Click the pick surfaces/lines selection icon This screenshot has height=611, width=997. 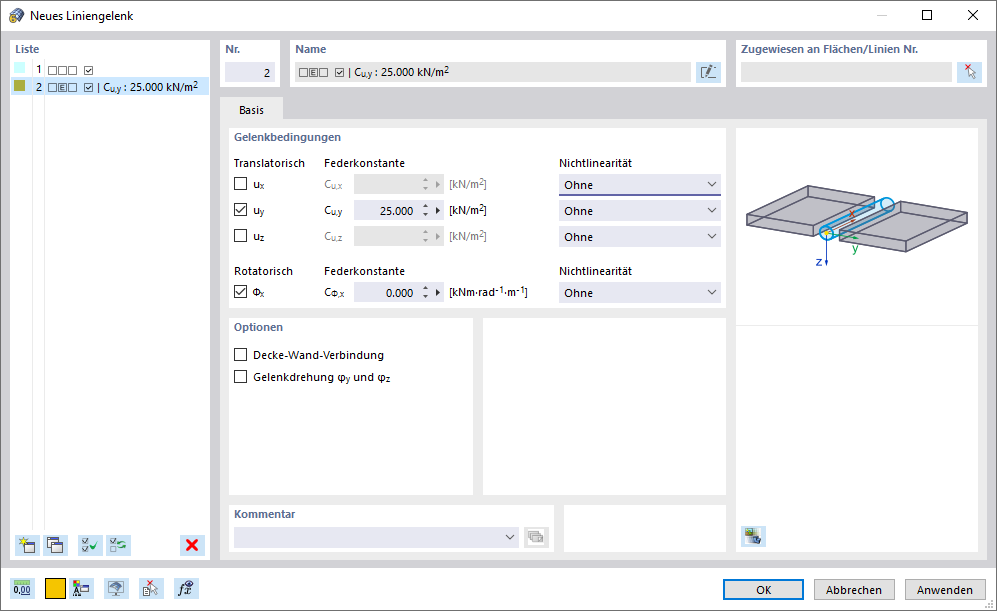point(968,72)
